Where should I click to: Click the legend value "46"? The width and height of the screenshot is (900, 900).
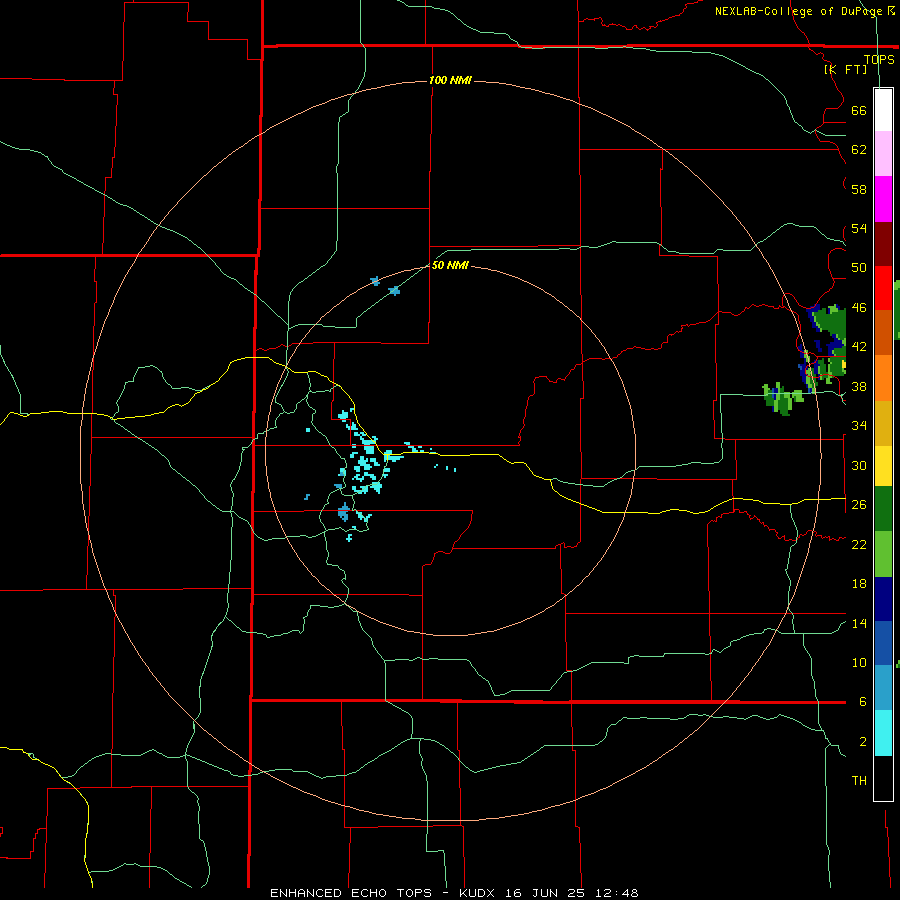pos(859,308)
